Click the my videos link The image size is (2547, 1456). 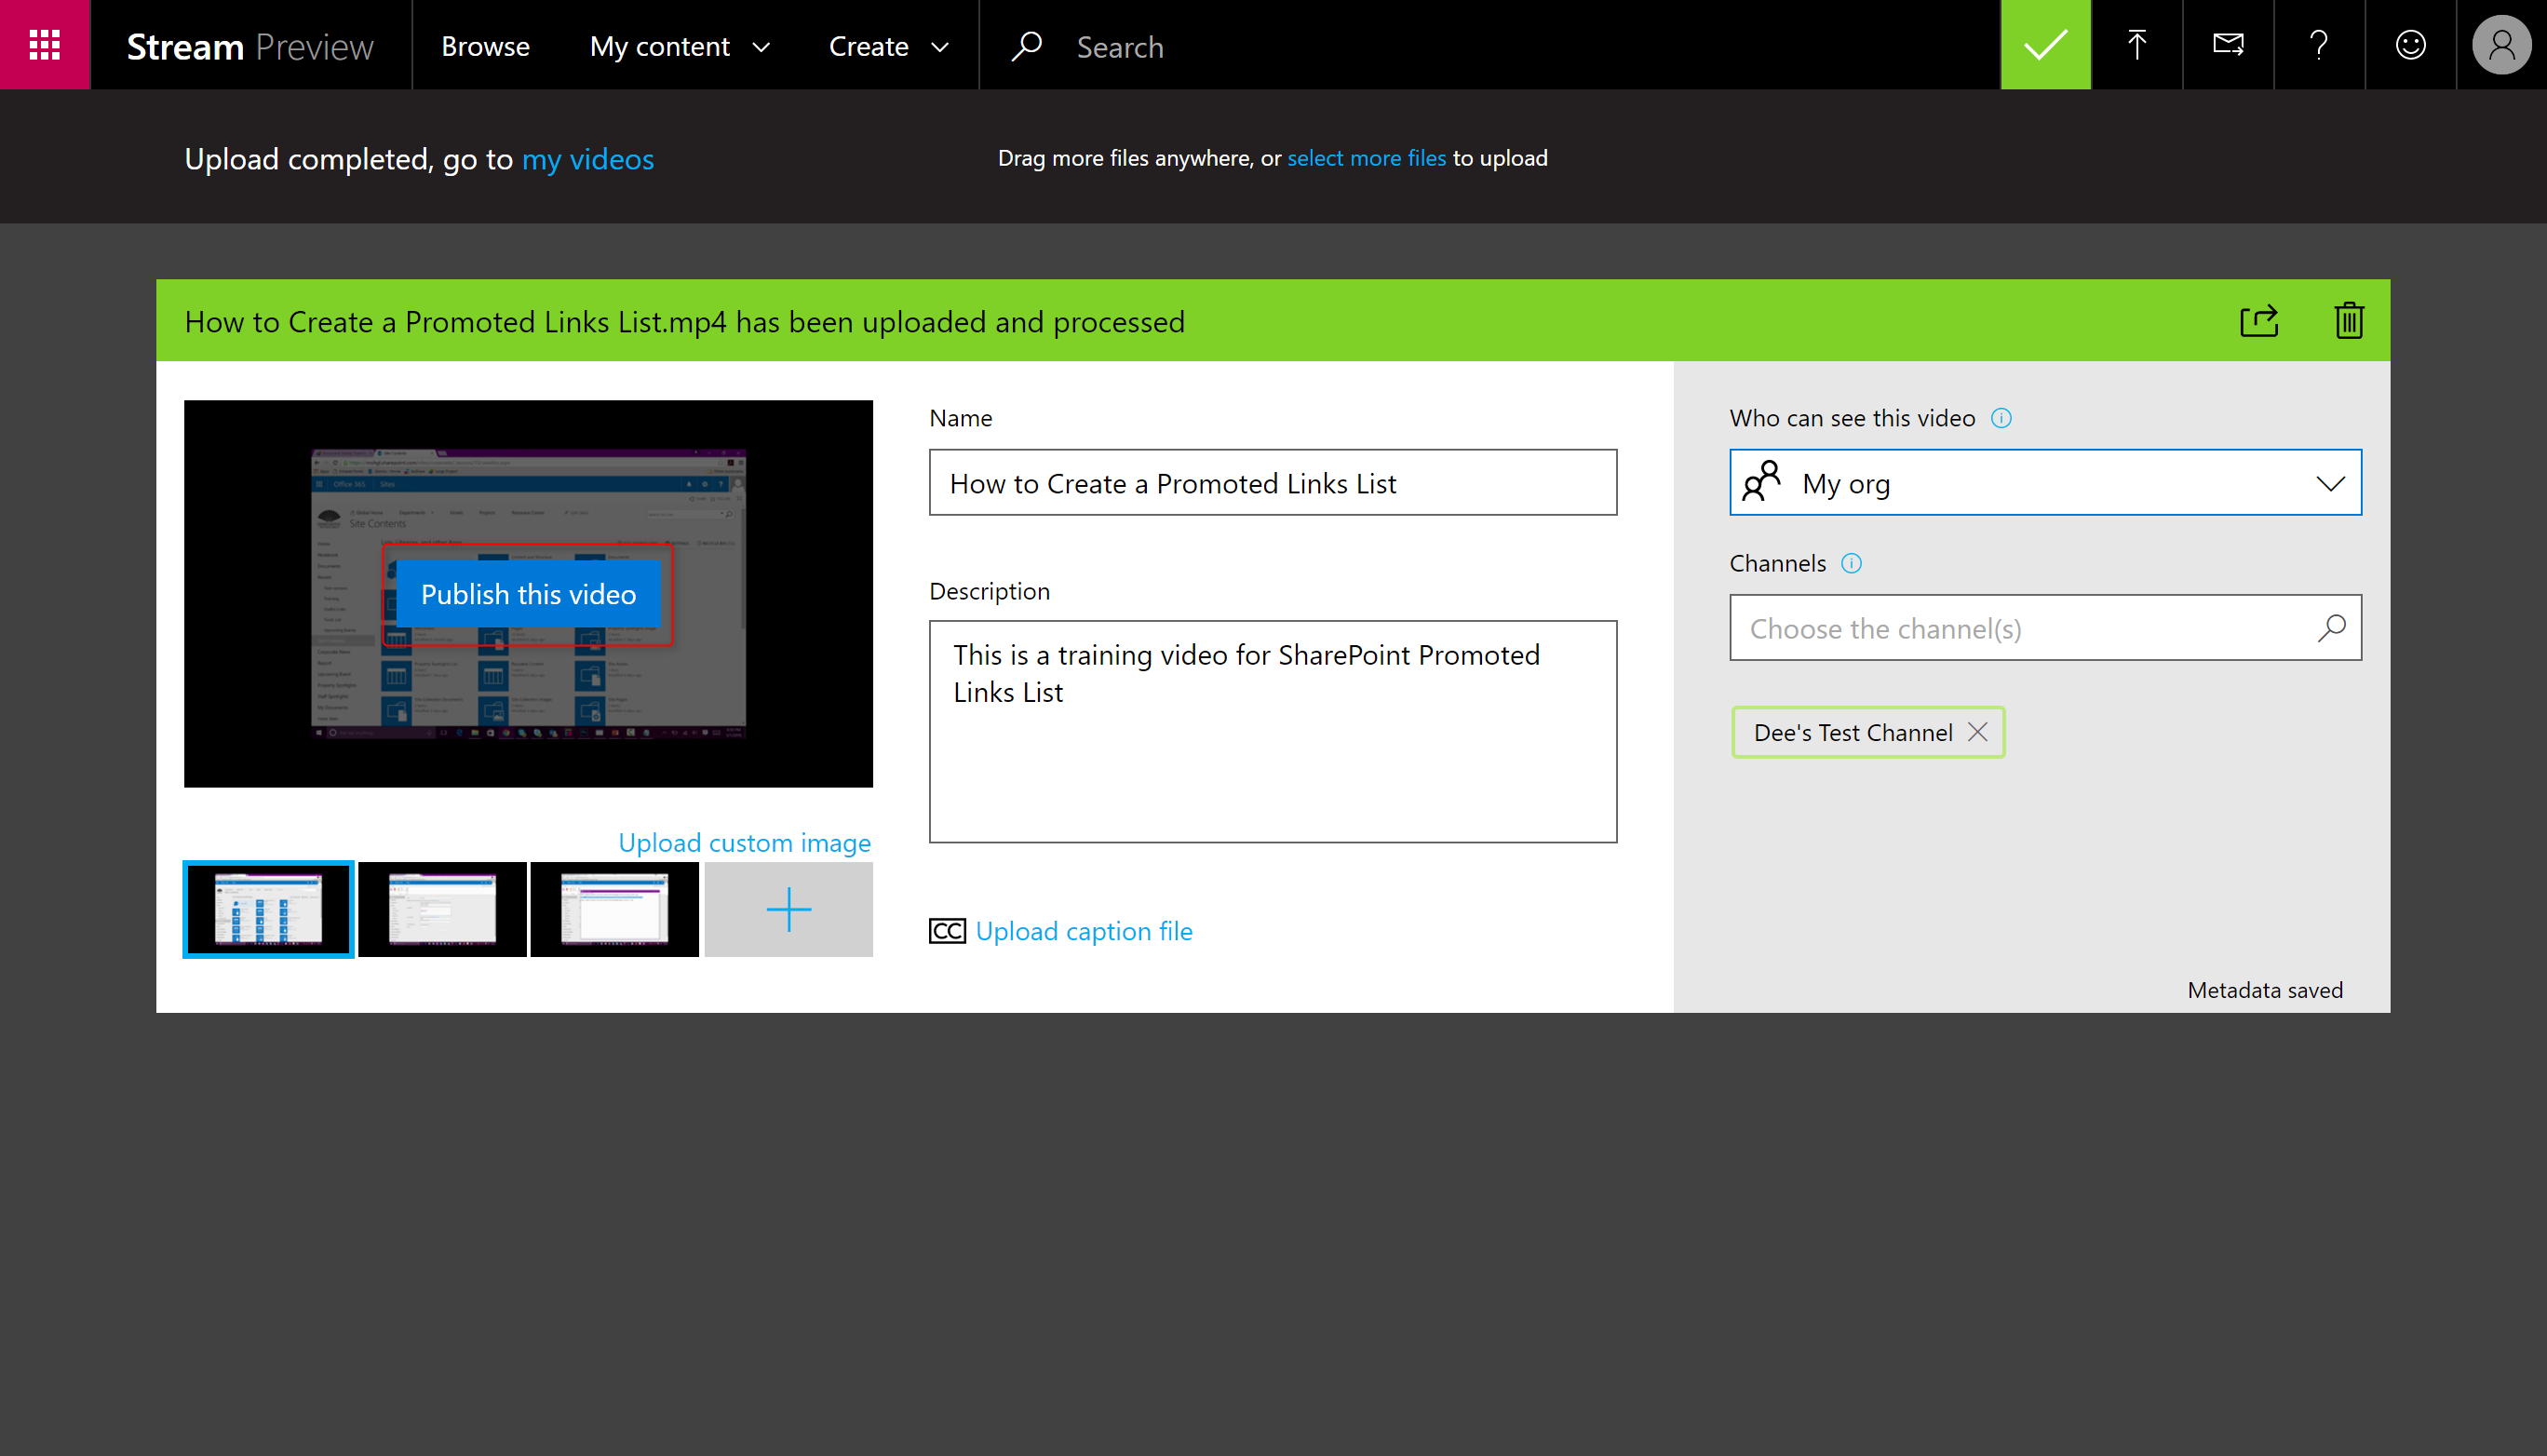[588, 160]
